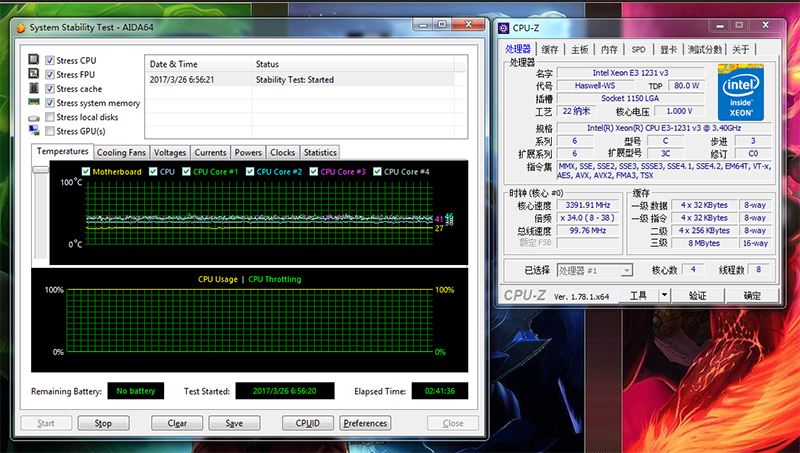The image size is (800, 453).
Task: Click the Save button
Action: tap(234, 423)
